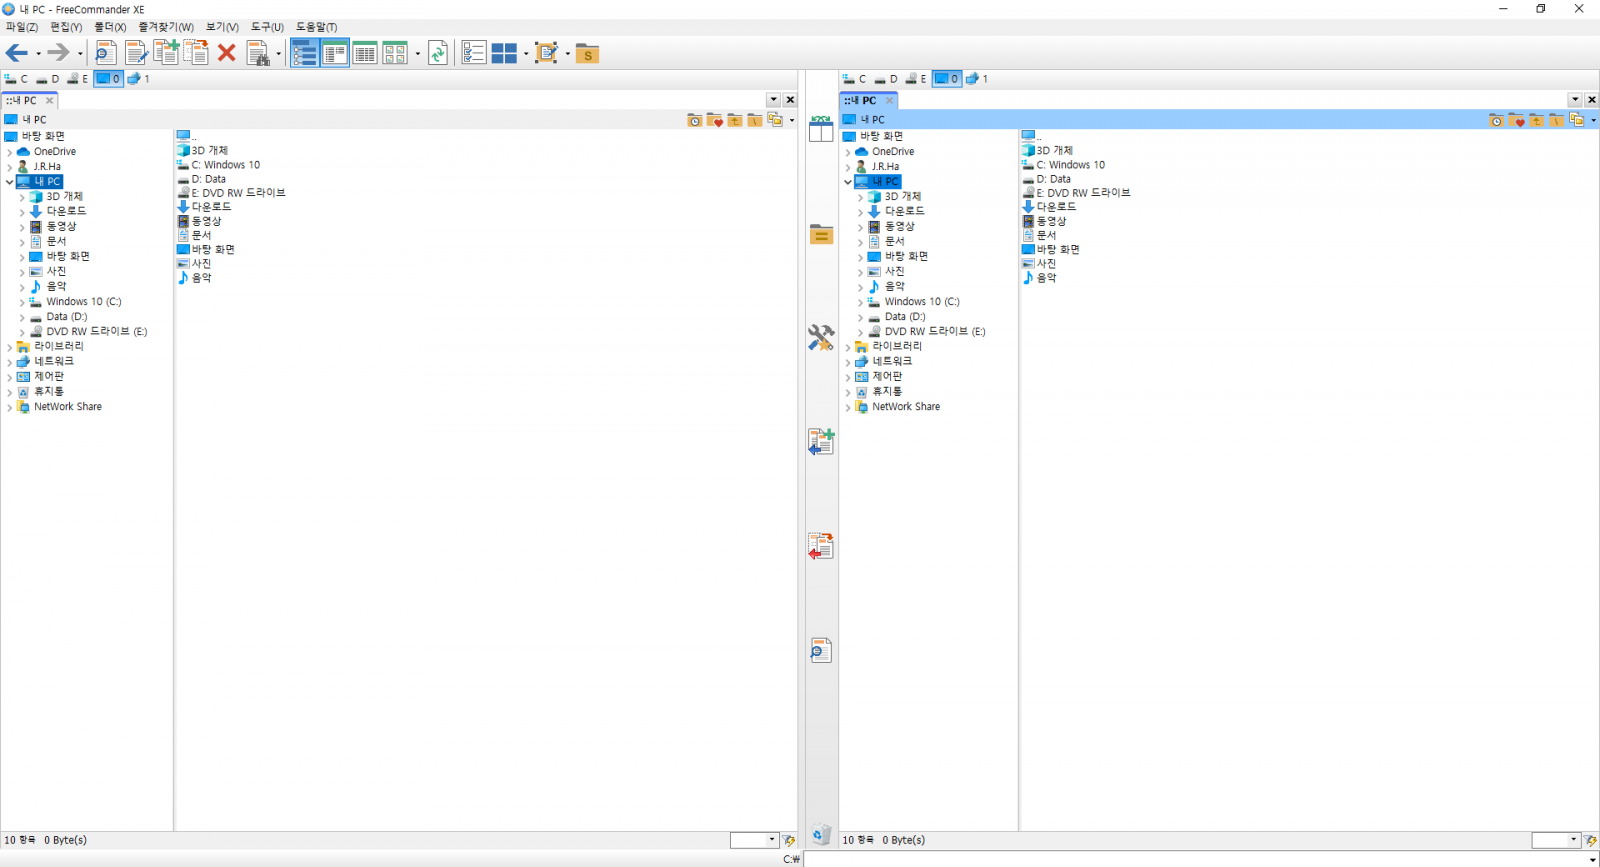
Task: Open file search with the binoculars icon
Action: click(259, 54)
